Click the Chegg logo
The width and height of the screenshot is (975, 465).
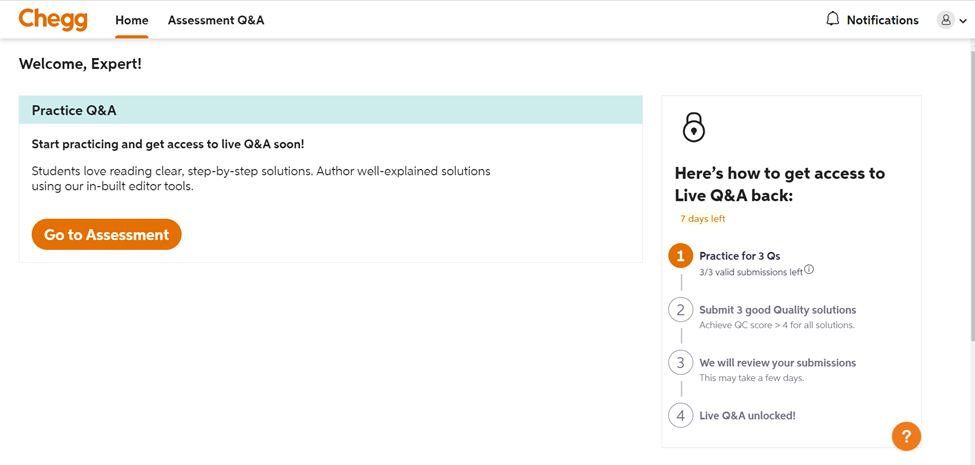coord(53,20)
